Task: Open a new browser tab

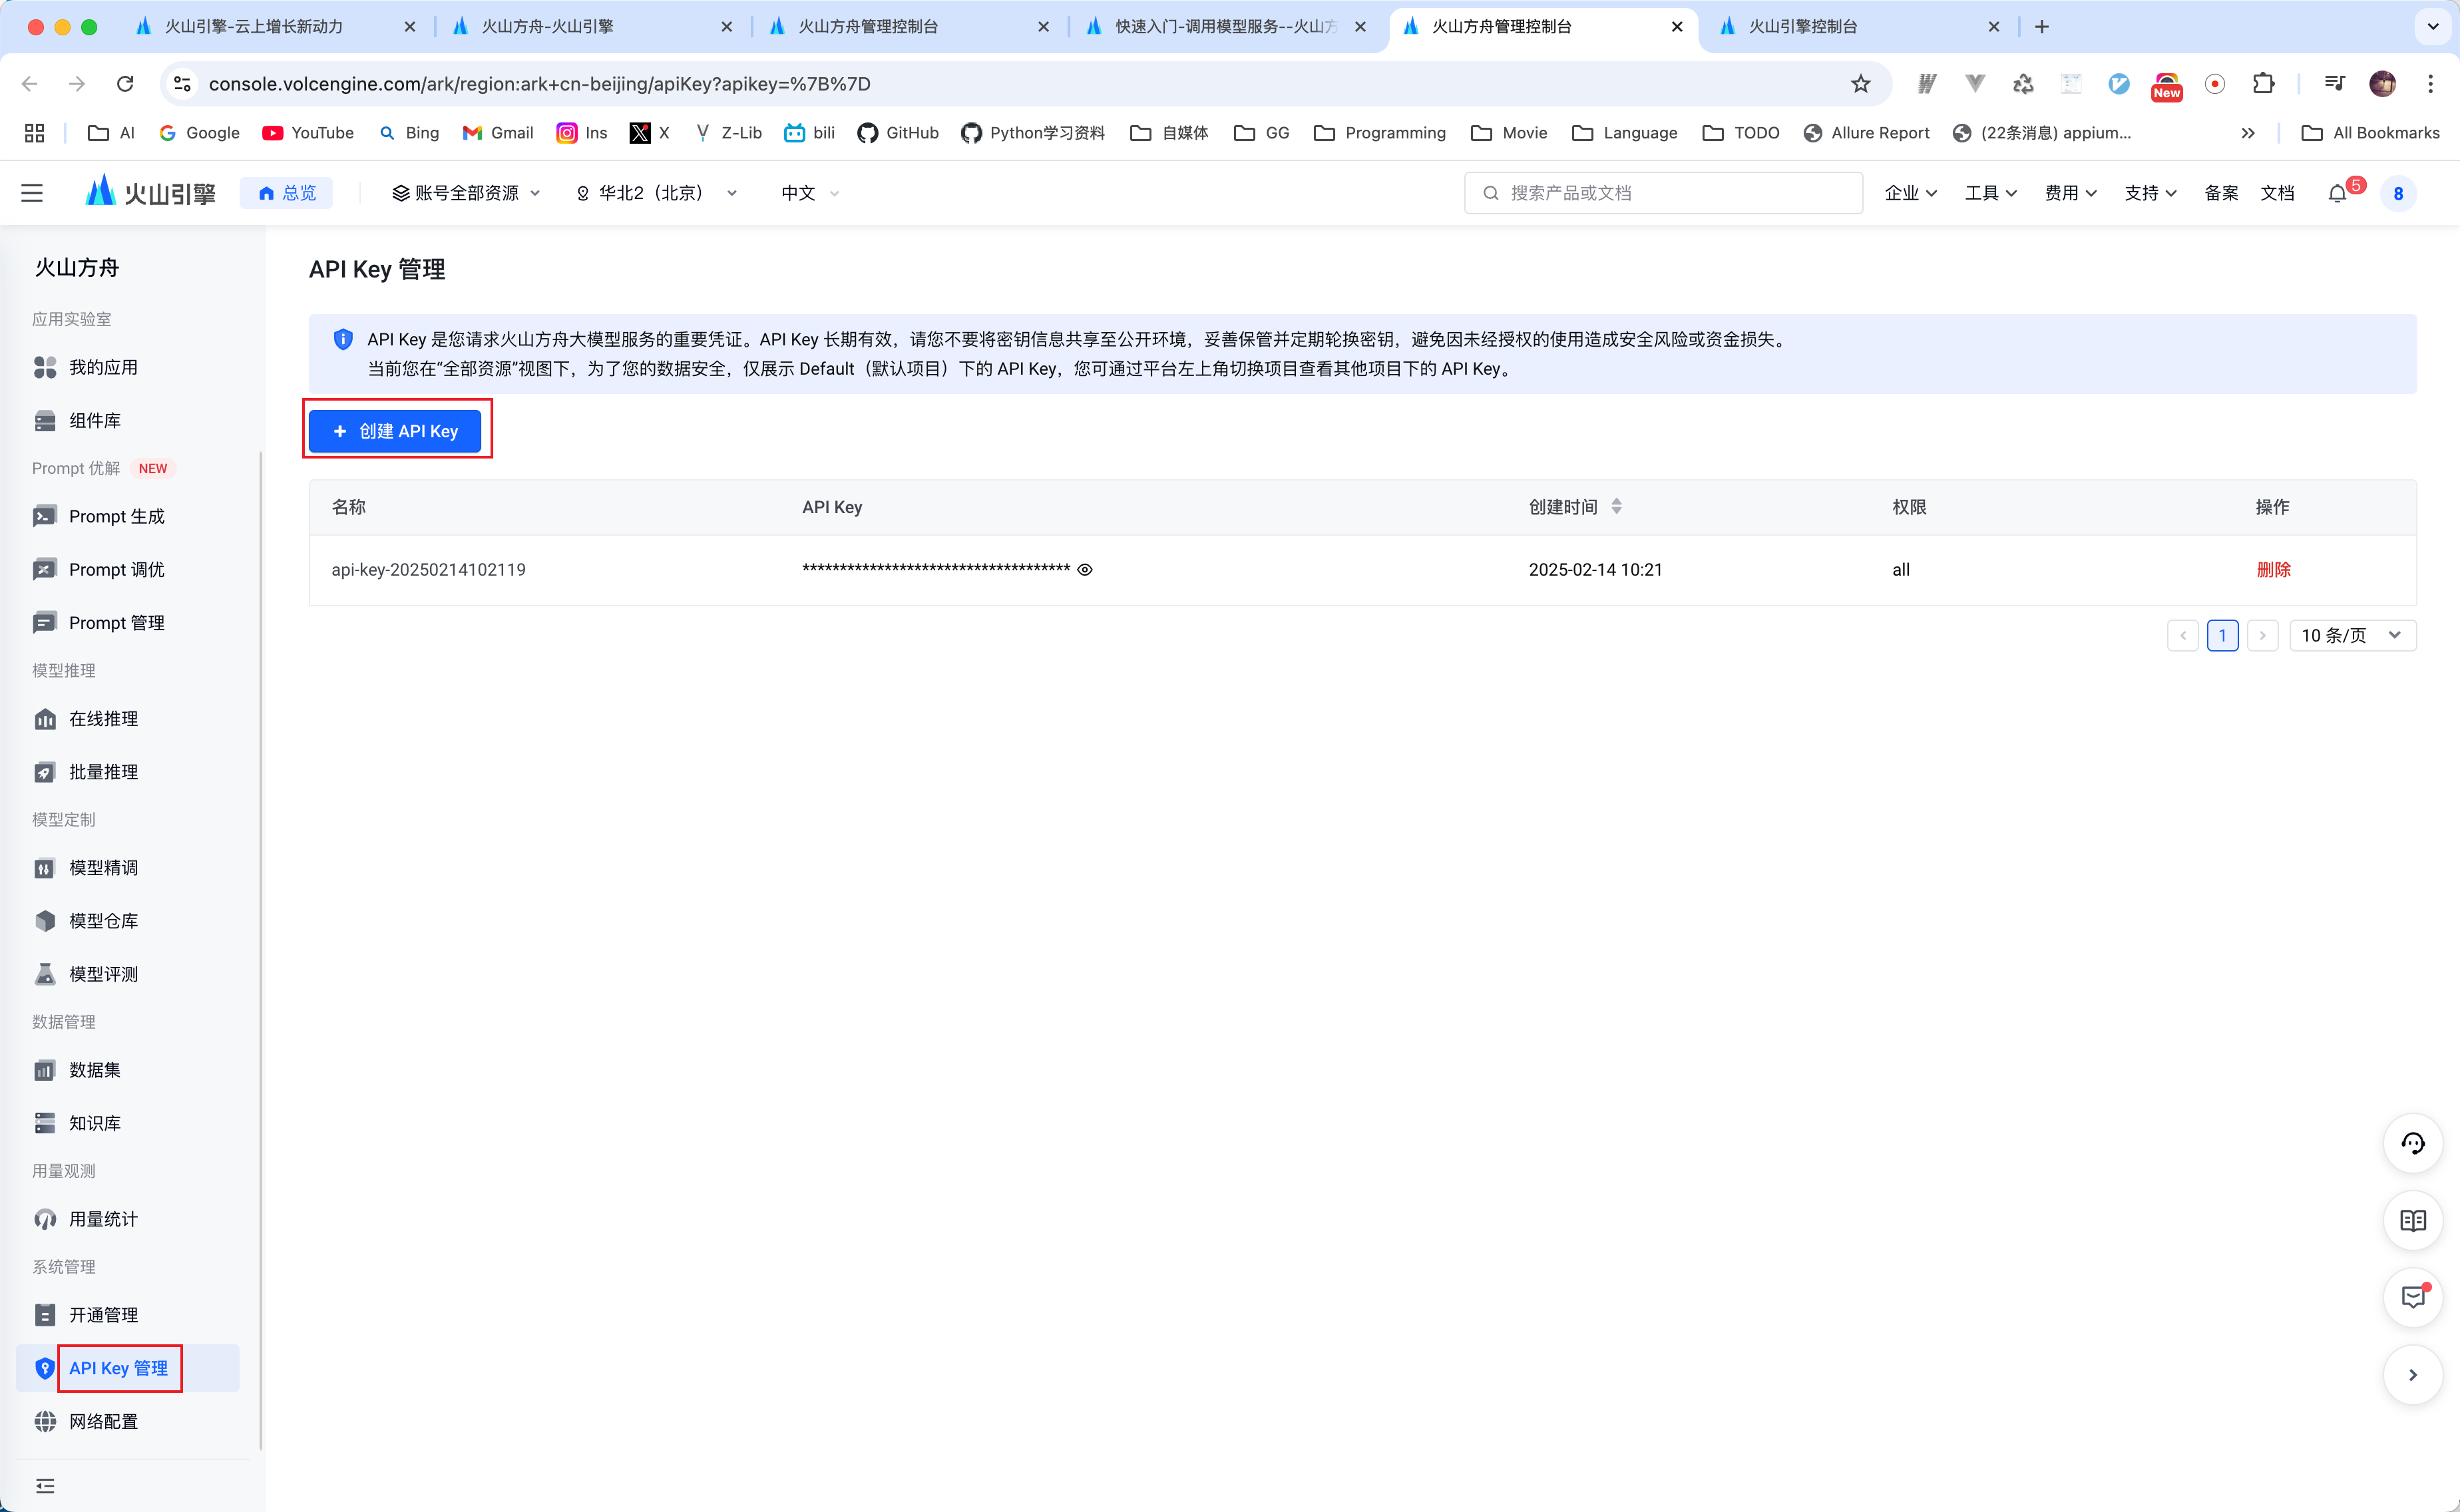Action: 2042,27
